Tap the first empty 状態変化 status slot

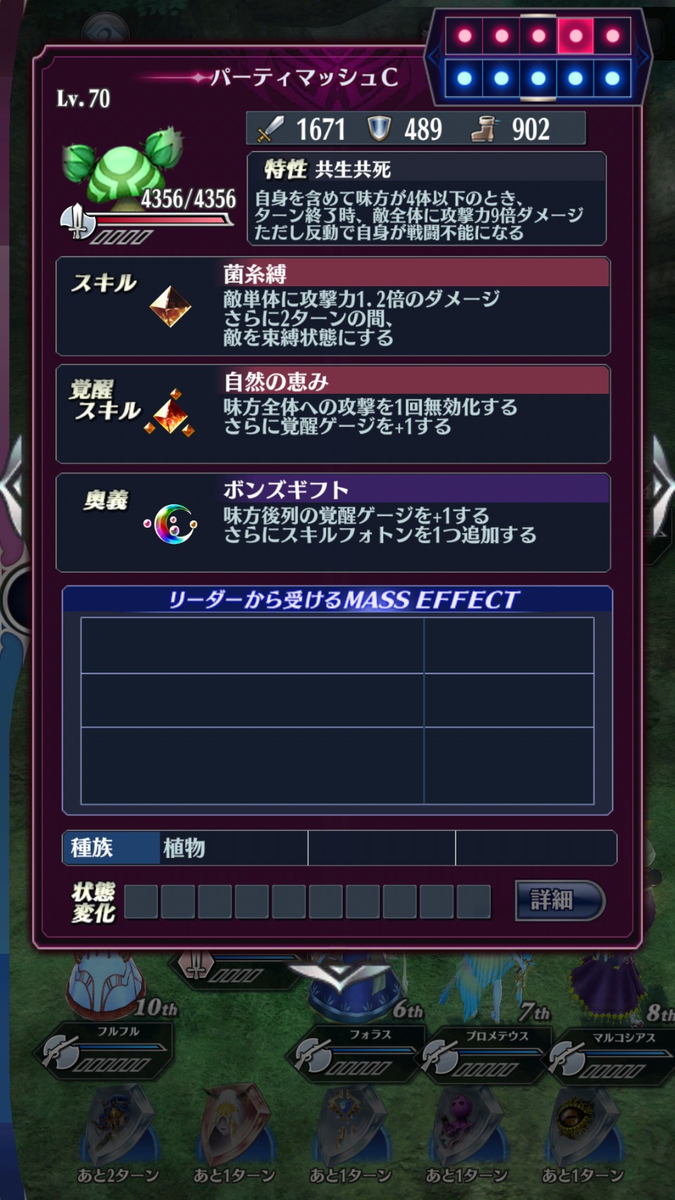pos(141,901)
